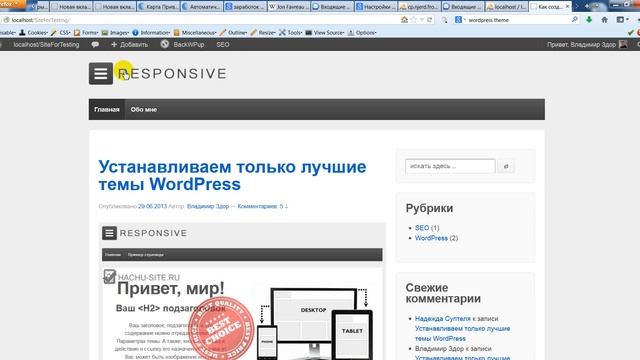
Task: Reload the page with the refresh icon
Action: point(429,20)
